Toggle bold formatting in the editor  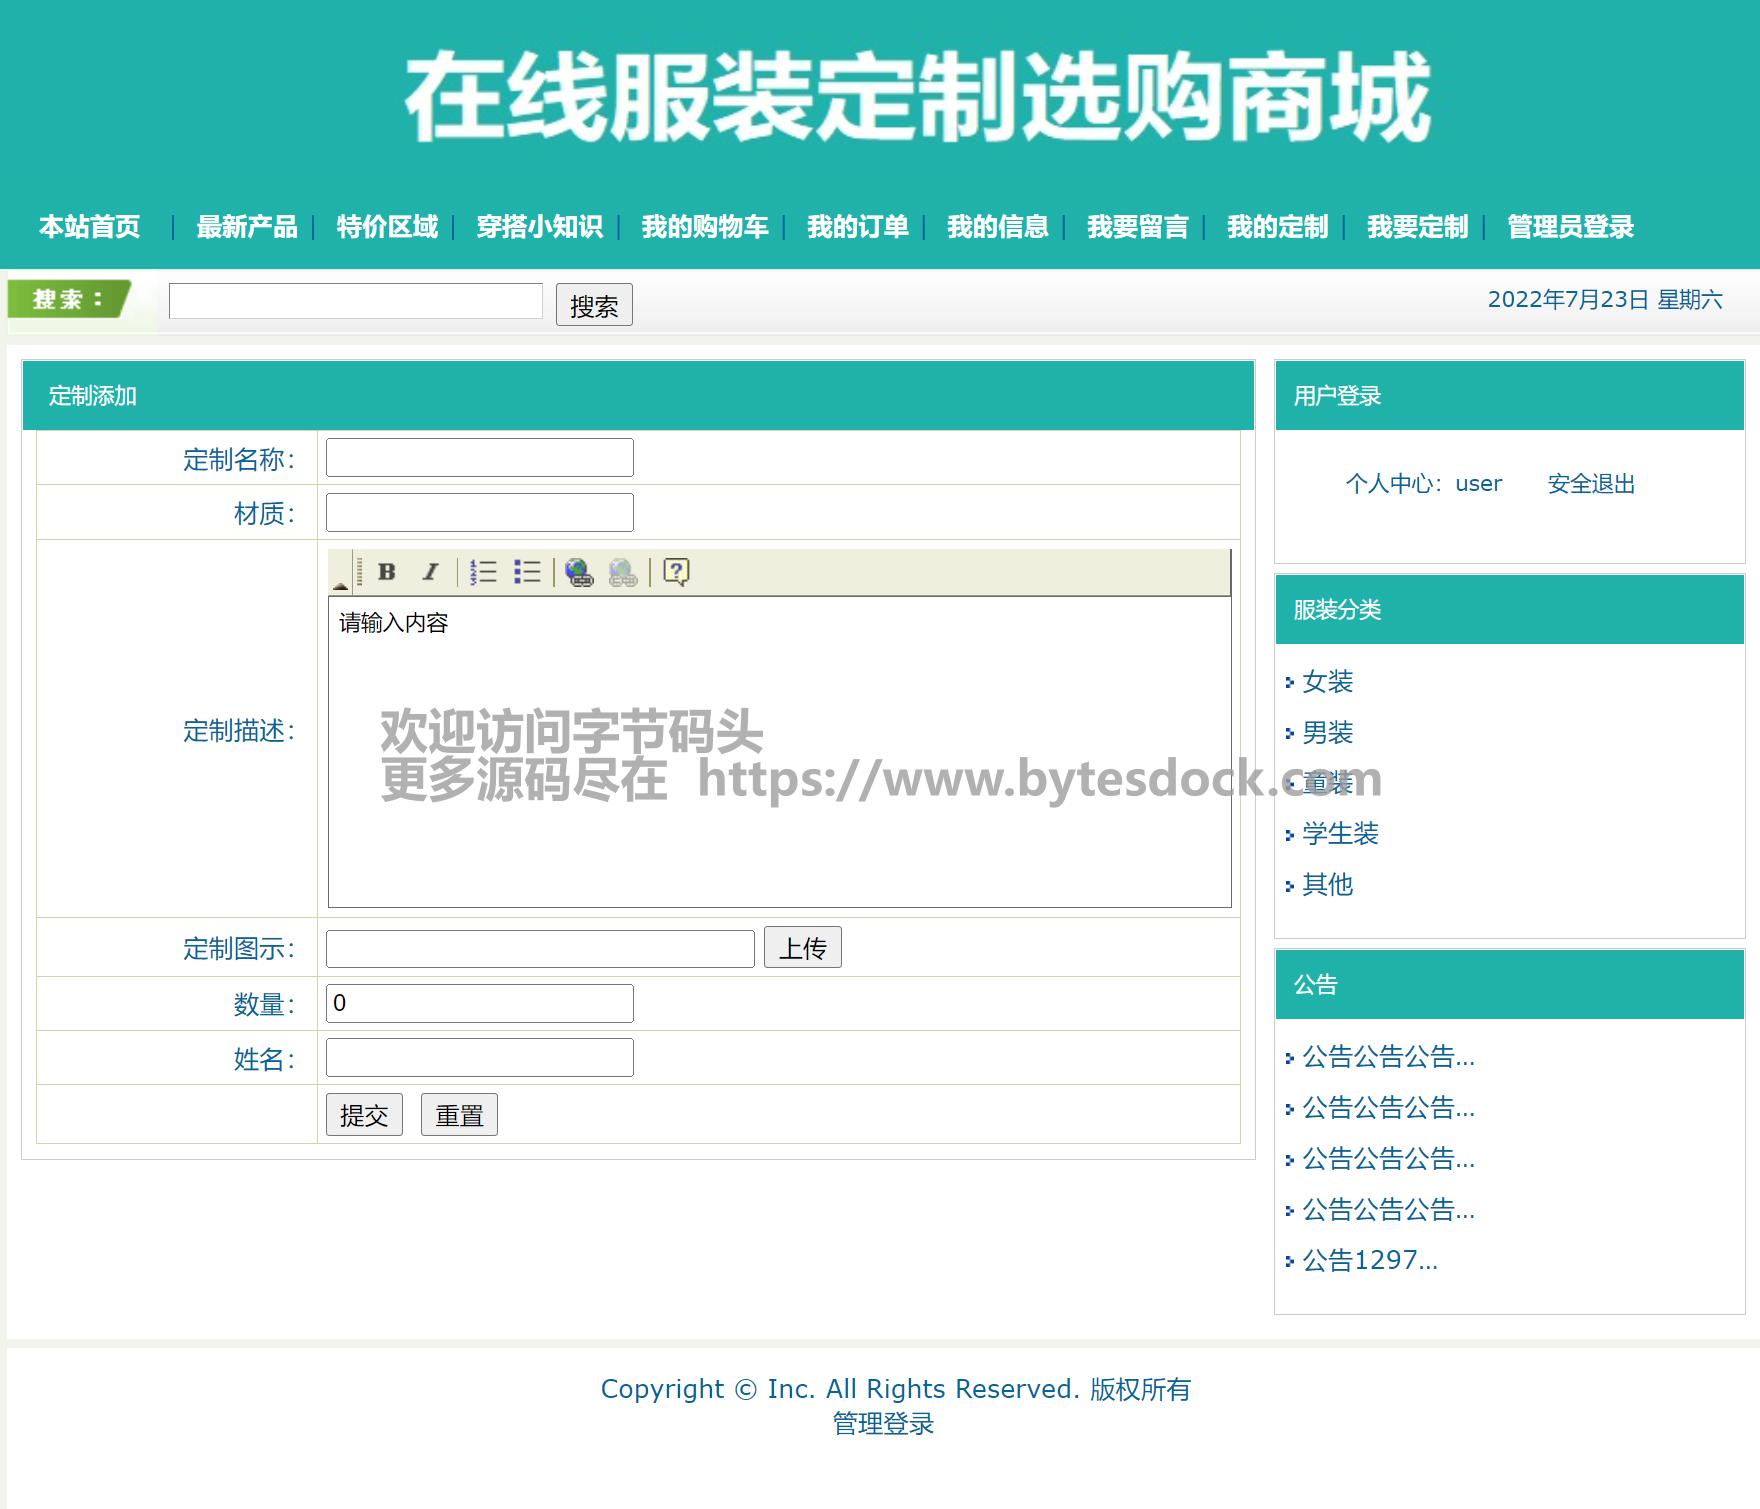[387, 572]
